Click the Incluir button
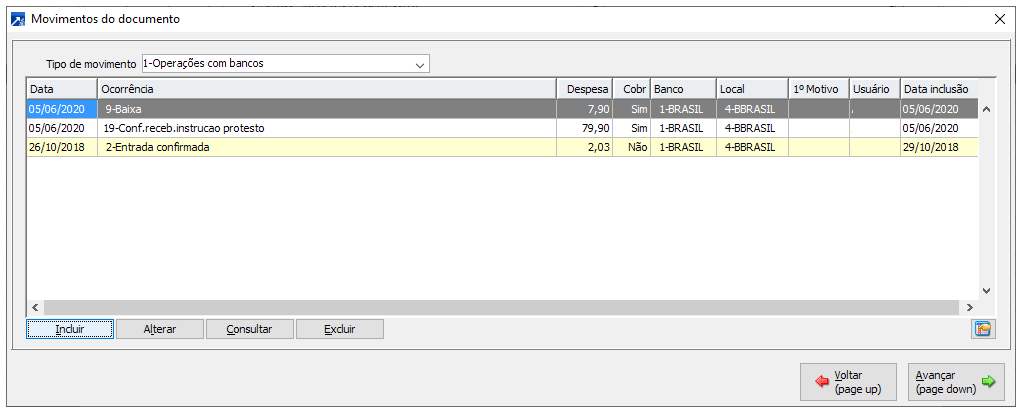Screen dimensions: 1019x412 (70, 329)
